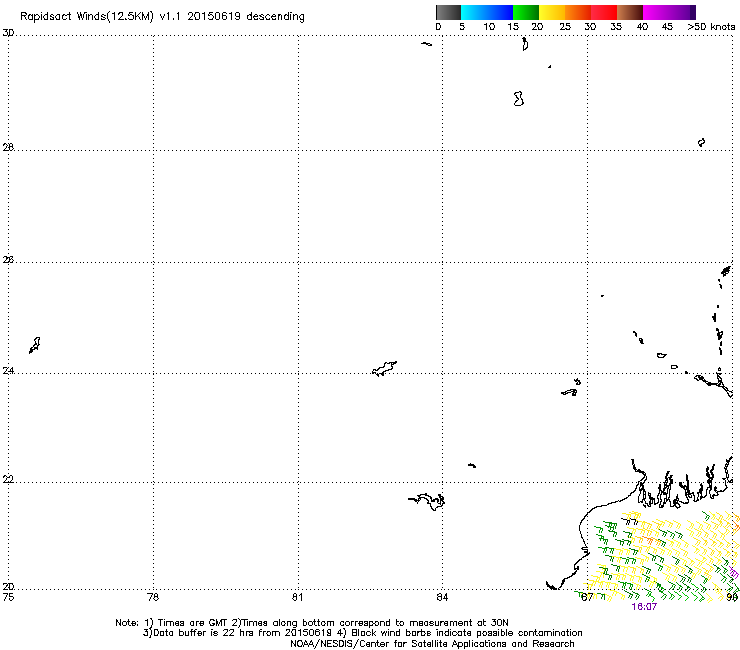Click the gray 0-5 knots color swatch

click(x=448, y=12)
